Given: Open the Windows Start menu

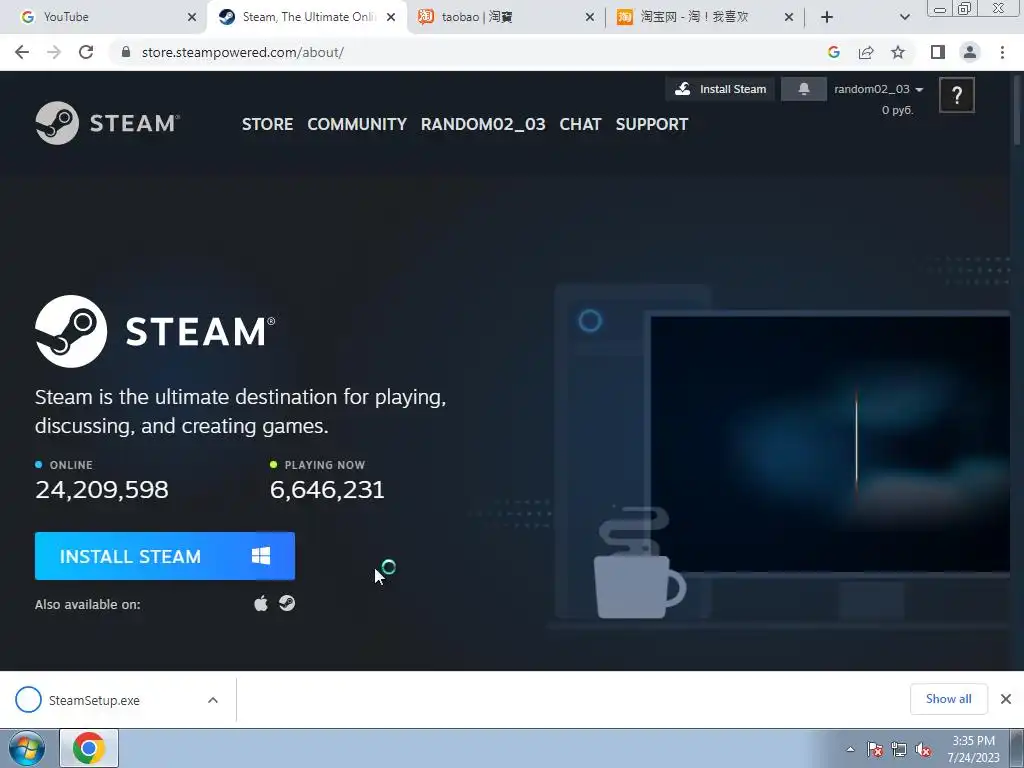Looking at the screenshot, I should point(27,748).
